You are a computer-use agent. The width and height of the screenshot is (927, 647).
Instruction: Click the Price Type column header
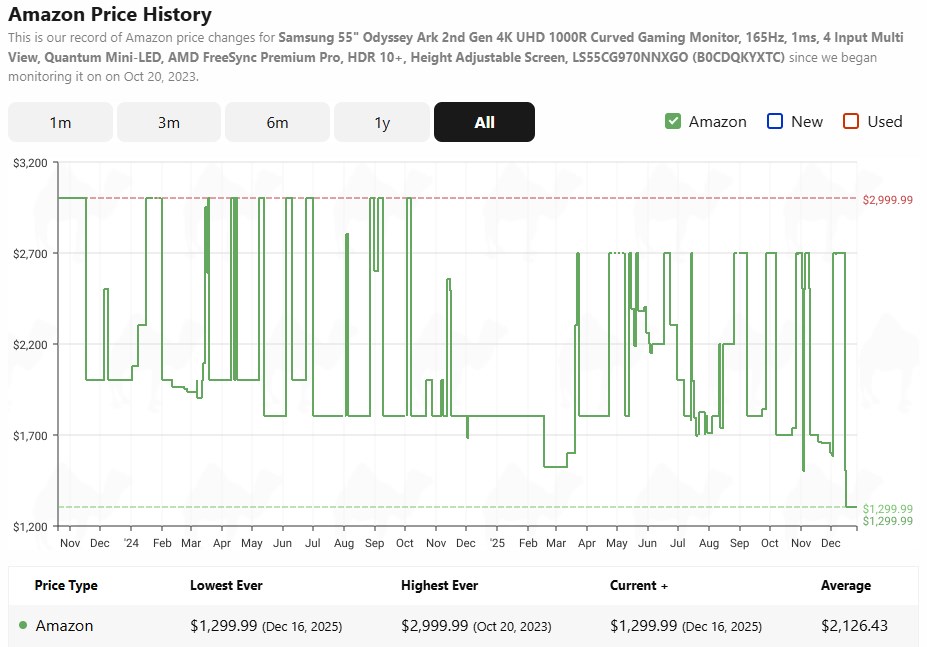pos(66,585)
